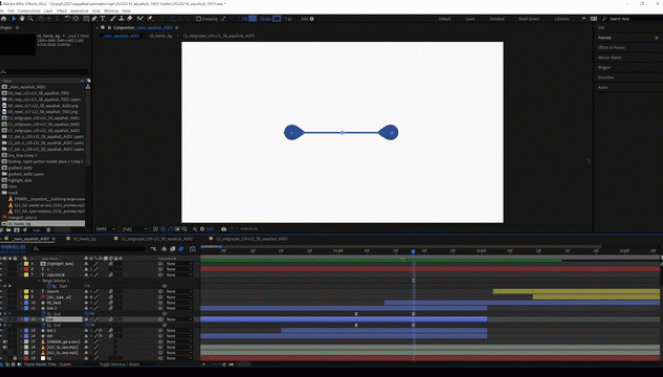Click the new folder icon in Project panel
This screenshot has height=377, width=663.
(x=8, y=230)
